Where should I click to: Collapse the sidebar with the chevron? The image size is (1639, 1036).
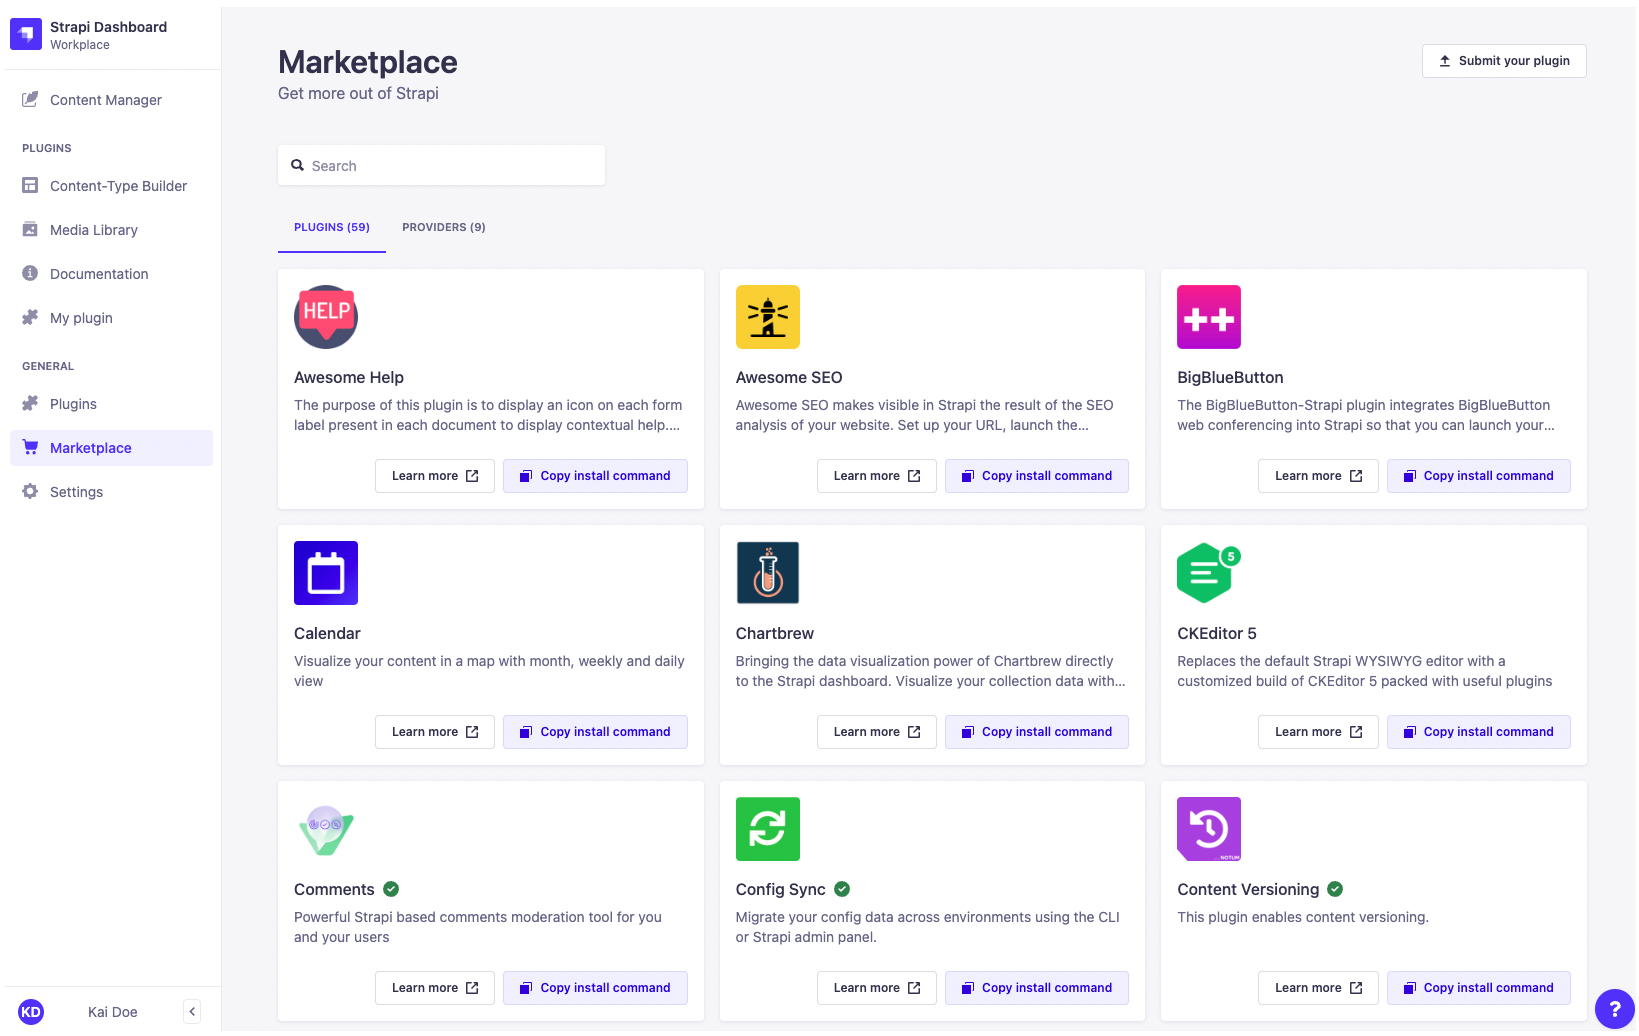pos(191,1011)
